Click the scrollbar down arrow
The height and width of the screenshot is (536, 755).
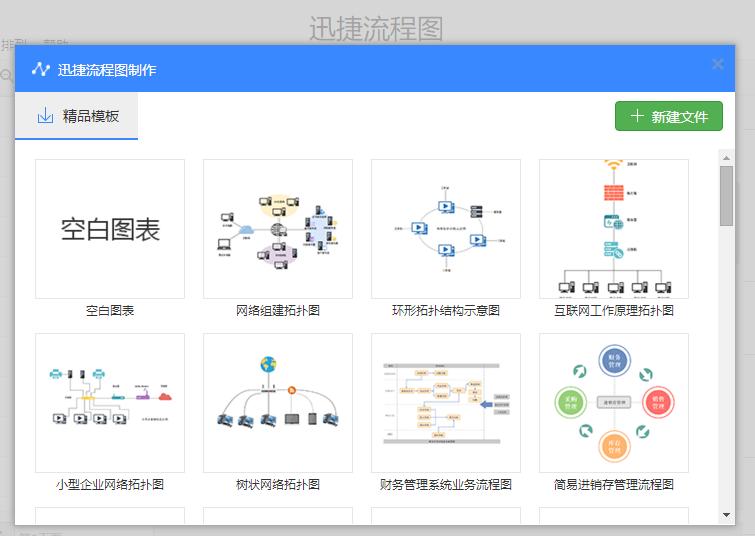(727, 515)
